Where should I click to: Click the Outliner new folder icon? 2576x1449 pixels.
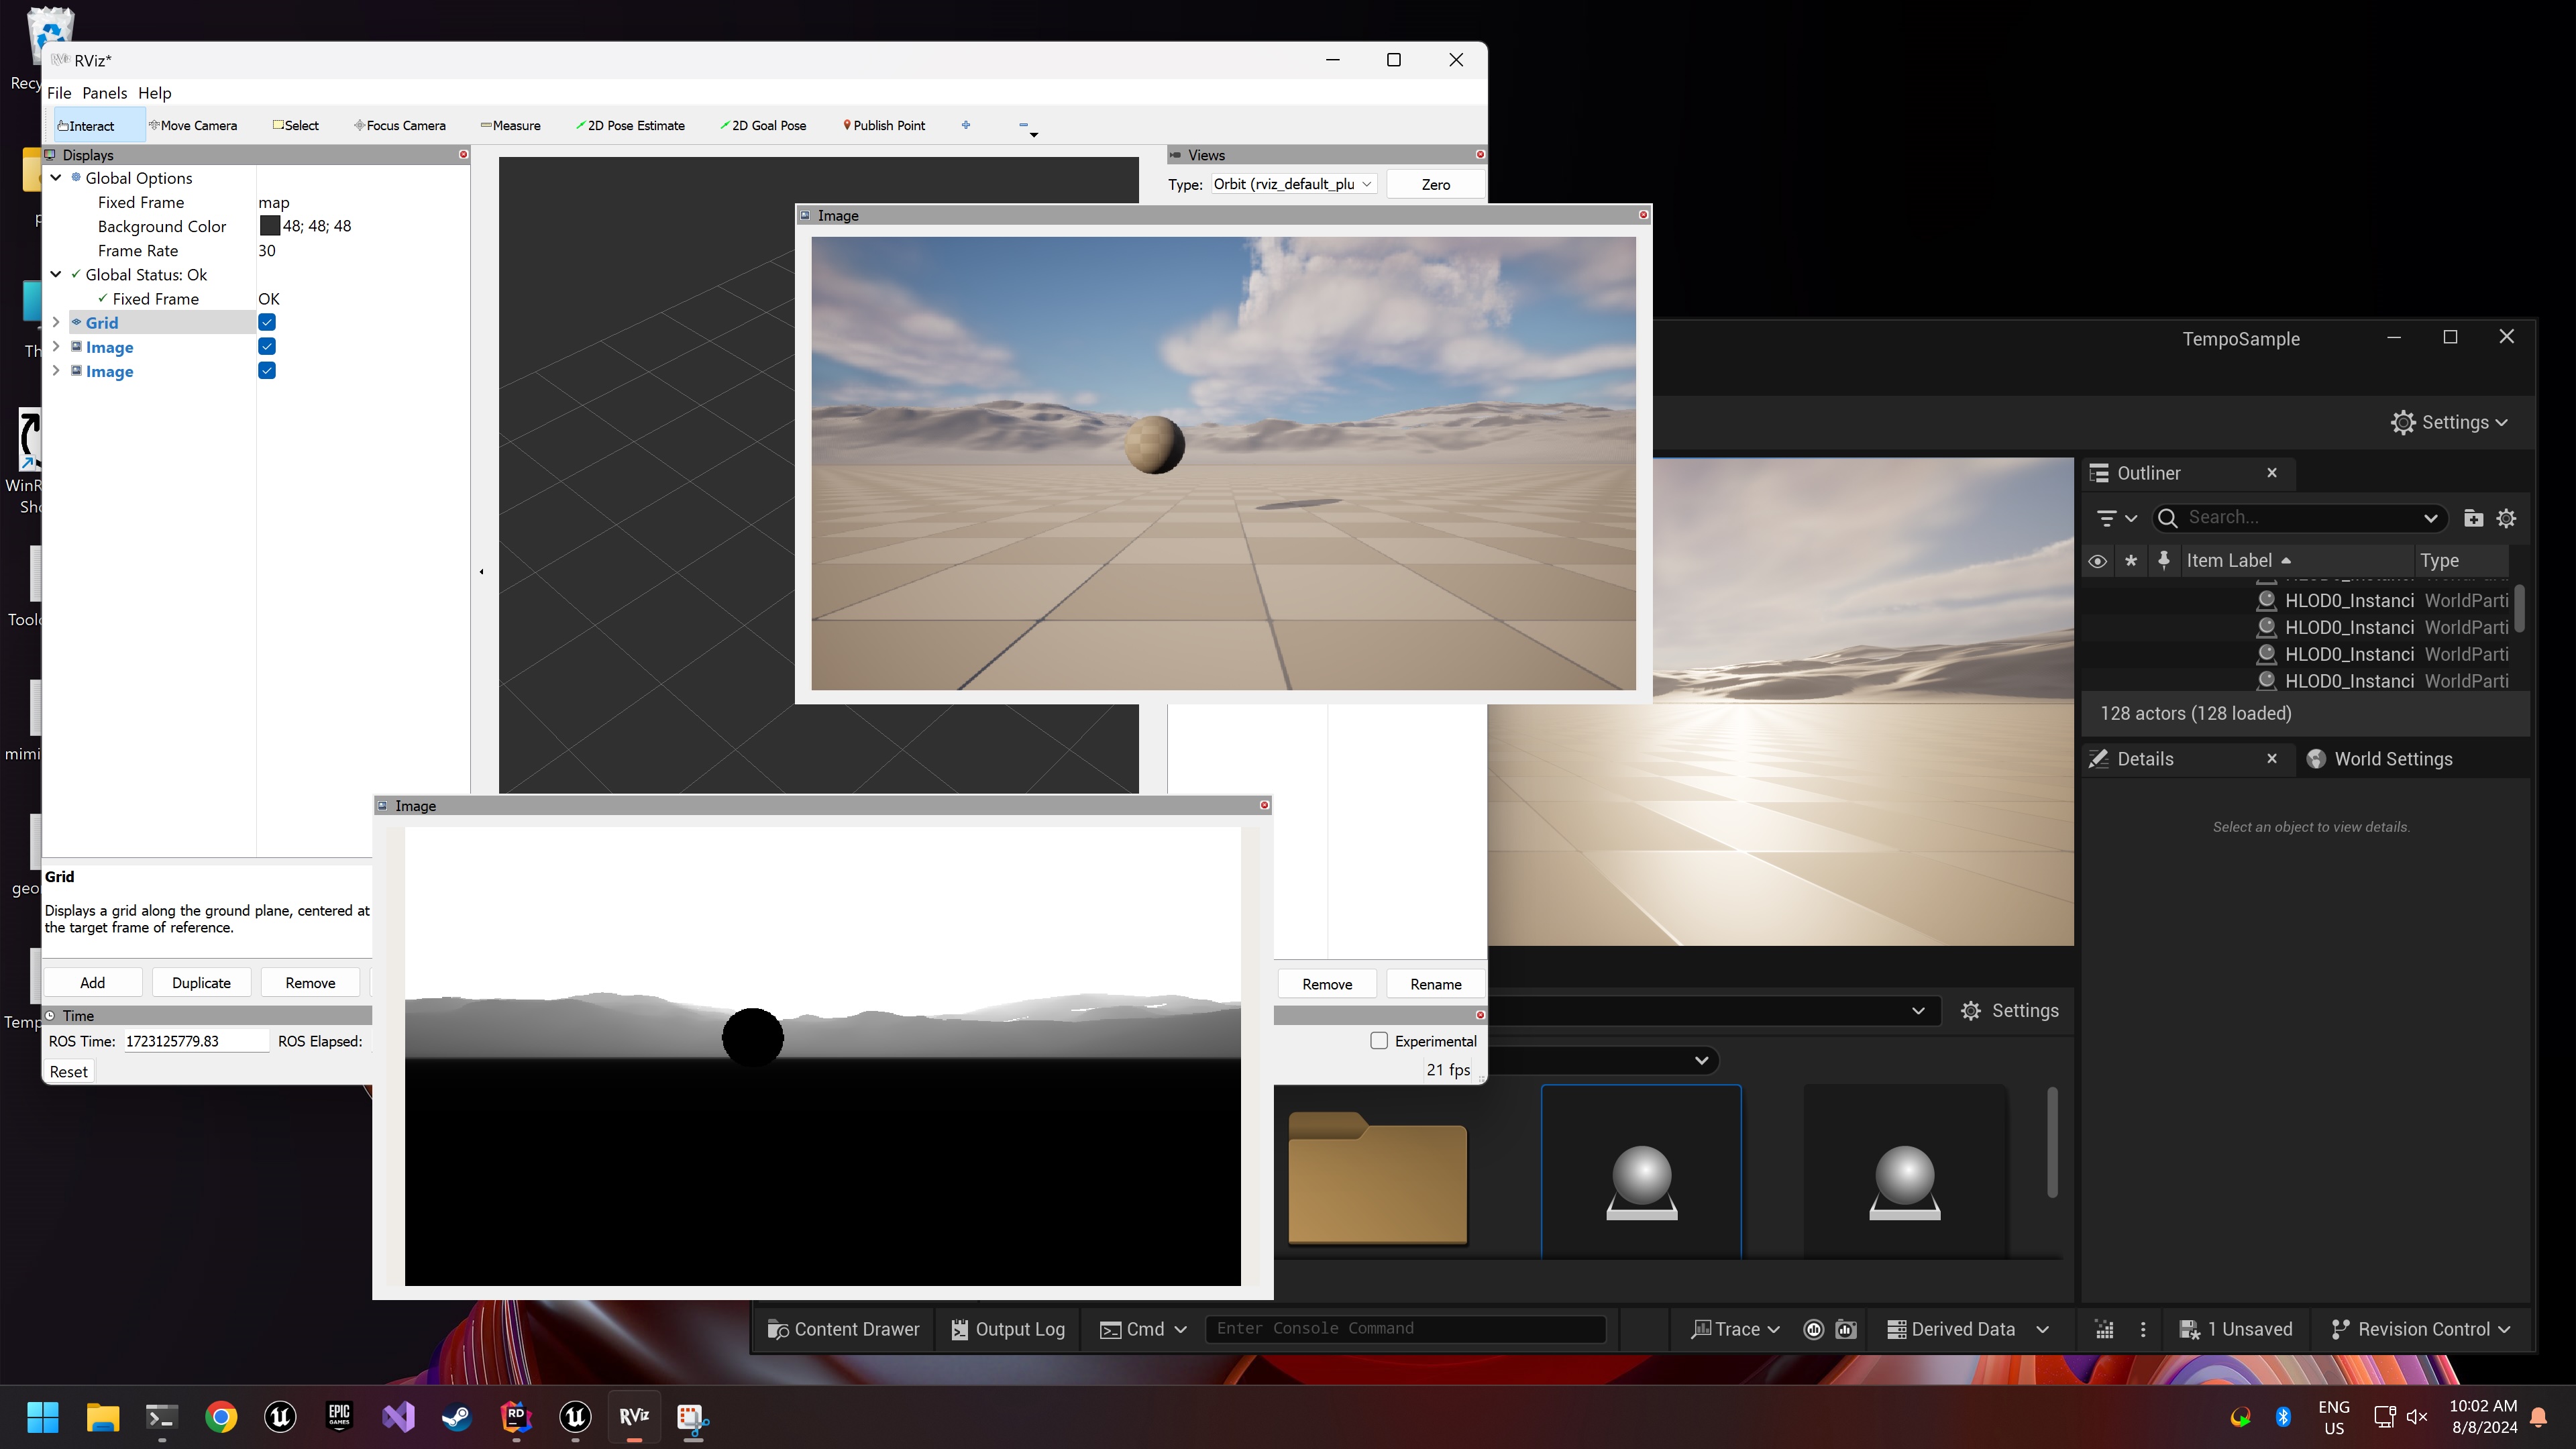(2473, 518)
